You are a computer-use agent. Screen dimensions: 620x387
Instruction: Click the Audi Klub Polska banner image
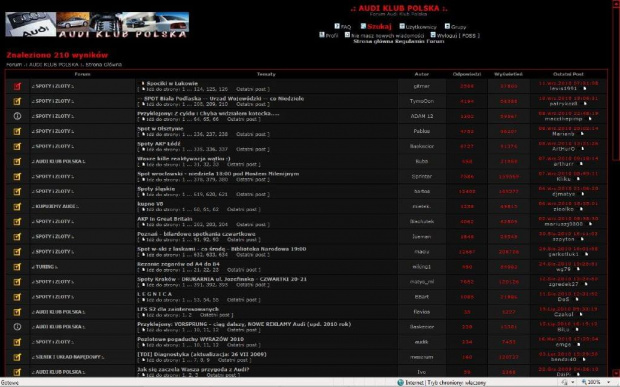coord(97,25)
